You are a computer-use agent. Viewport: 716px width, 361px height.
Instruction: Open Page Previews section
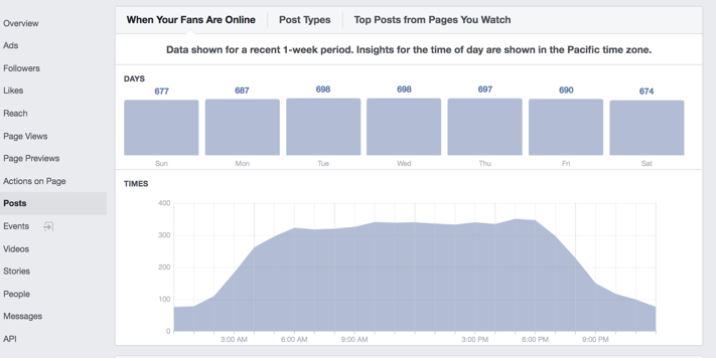point(31,158)
